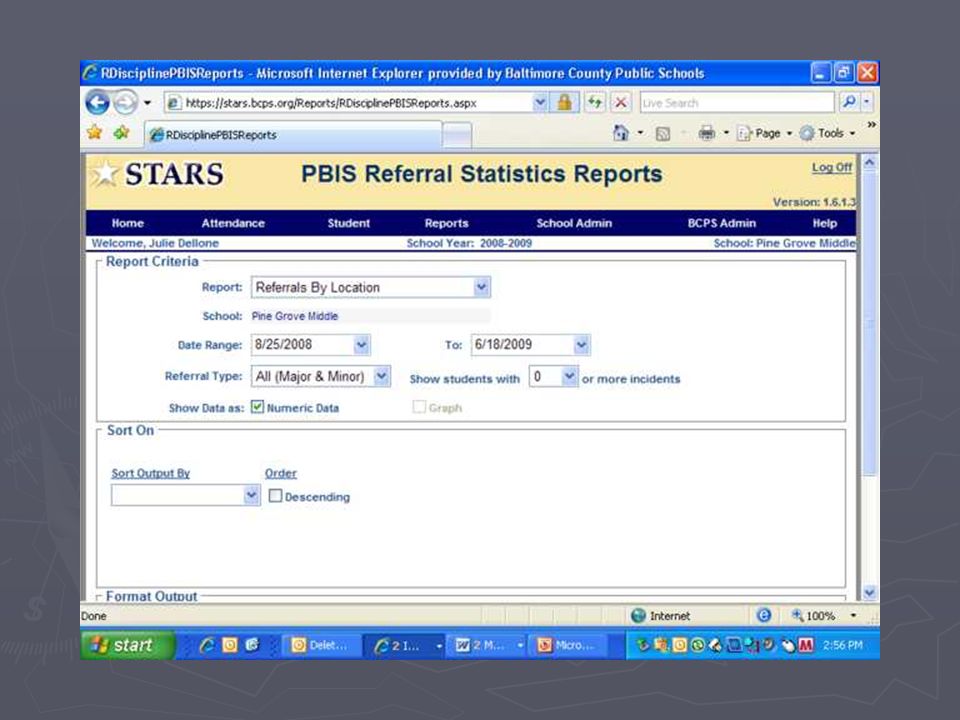Launch Internet Explorer from quick launch
The width and height of the screenshot is (960, 720).
[207, 645]
